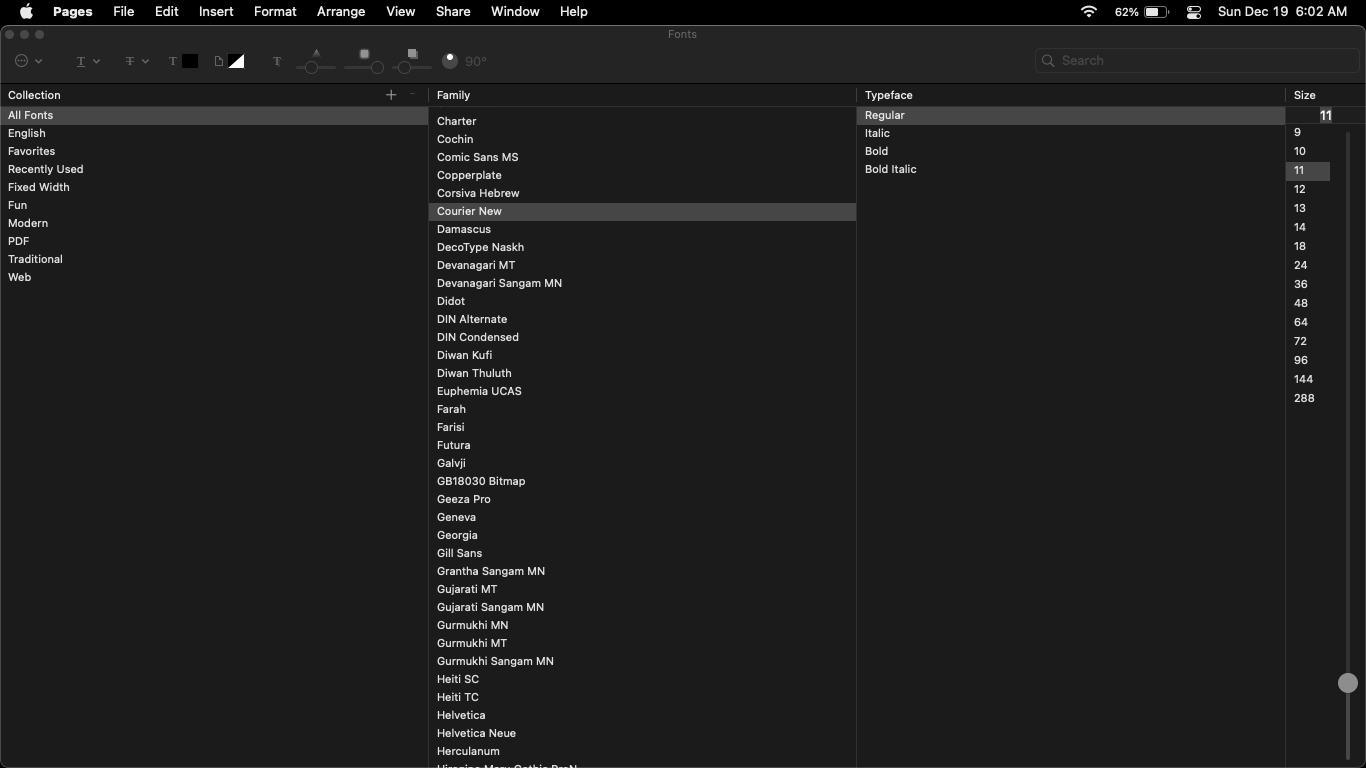Open the Arrange menu
Viewport: 1366px width, 768px height.
341,12
